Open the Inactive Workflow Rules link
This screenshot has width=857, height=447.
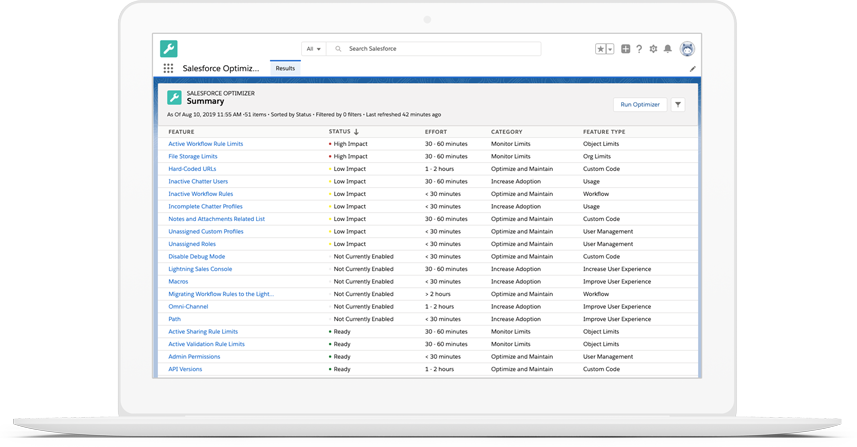pos(201,194)
